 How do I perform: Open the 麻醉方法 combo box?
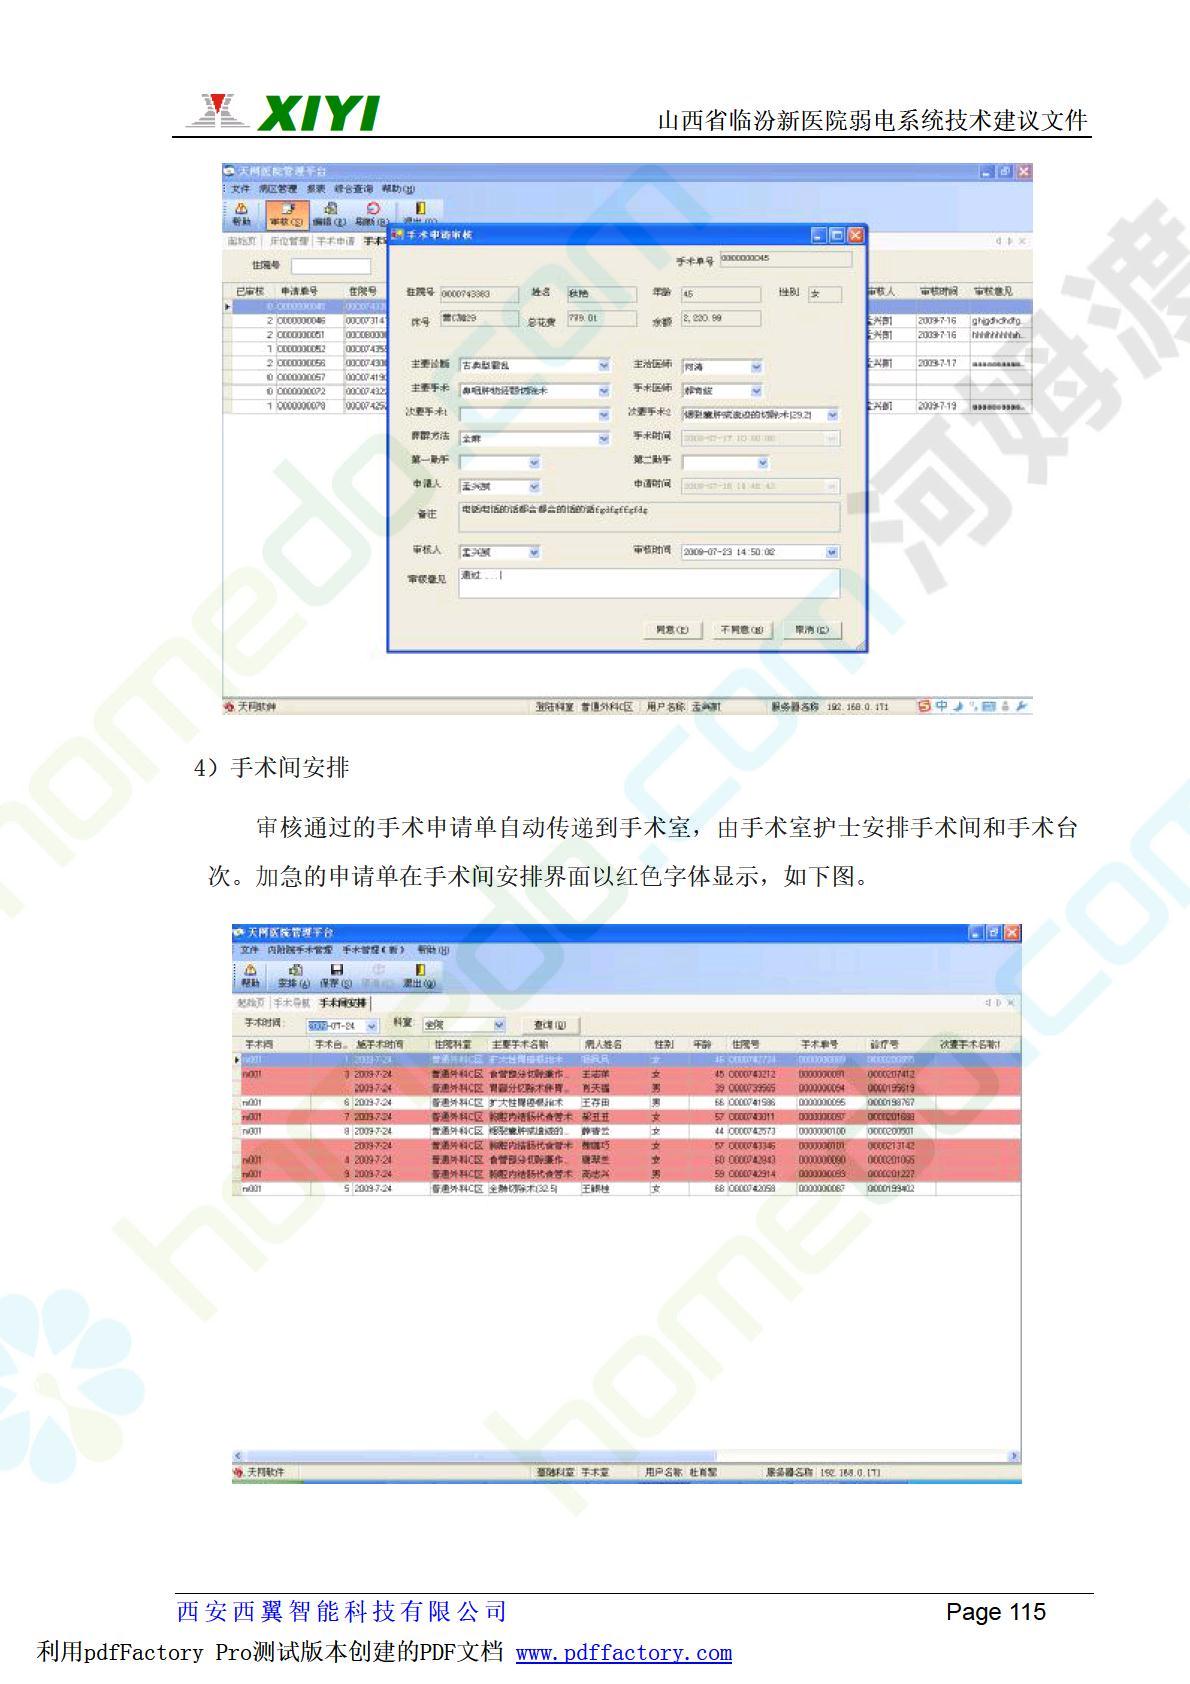(x=603, y=438)
